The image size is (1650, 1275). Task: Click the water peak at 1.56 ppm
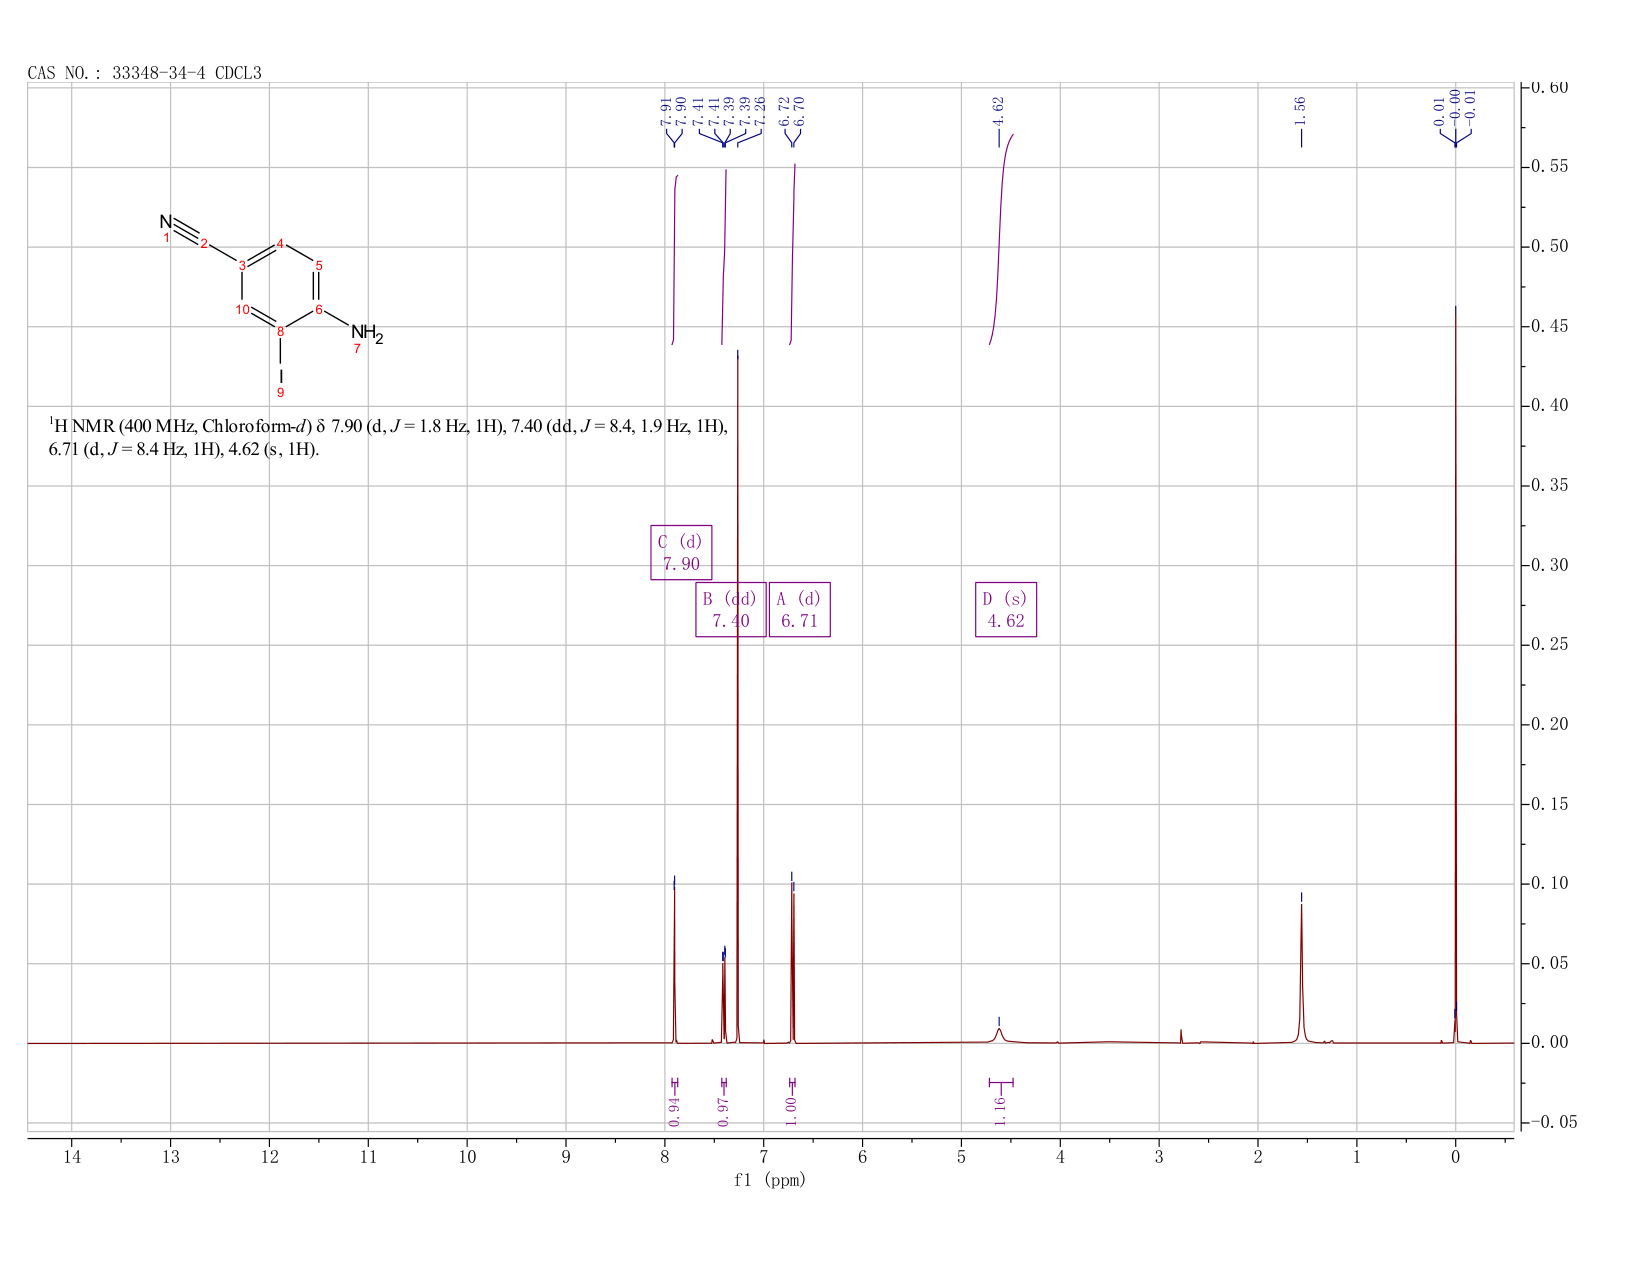(x=1301, y=975)
